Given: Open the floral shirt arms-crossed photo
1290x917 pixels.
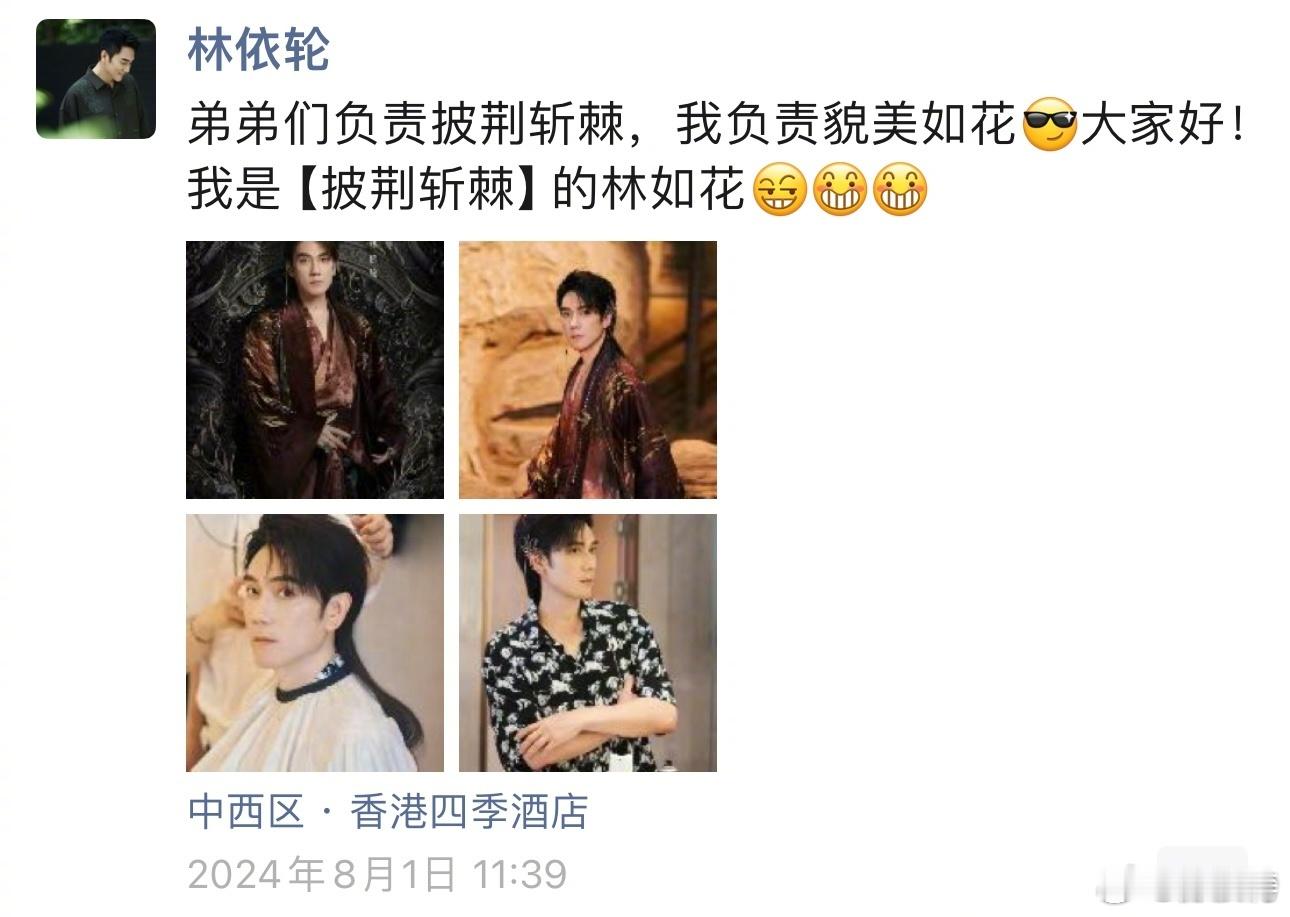Looking at the screenshot, I should (x=588, y=643).
